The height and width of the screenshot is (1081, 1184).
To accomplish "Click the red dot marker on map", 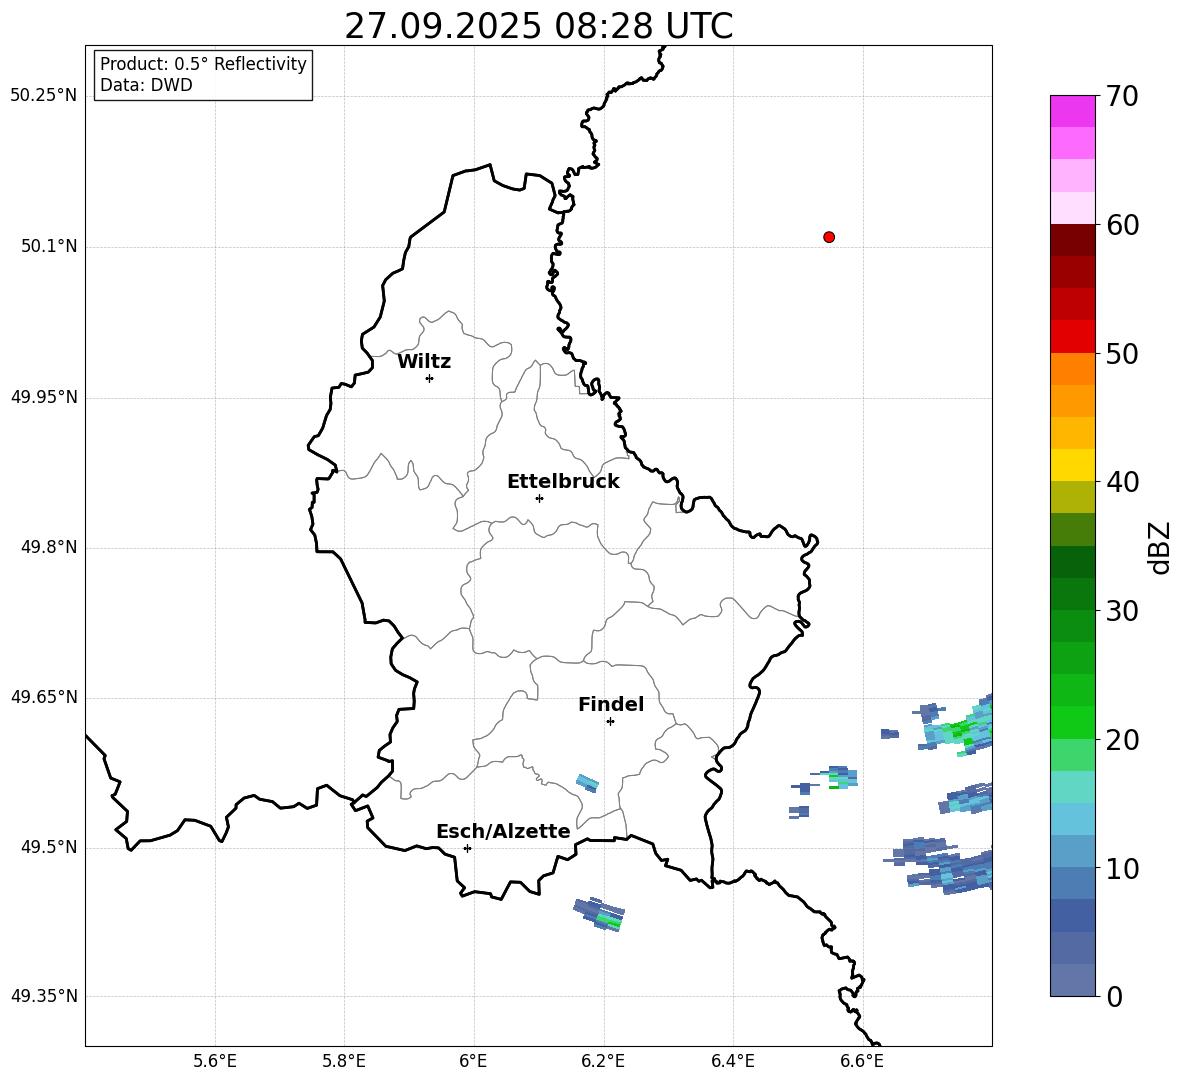I will click(828, 237).
